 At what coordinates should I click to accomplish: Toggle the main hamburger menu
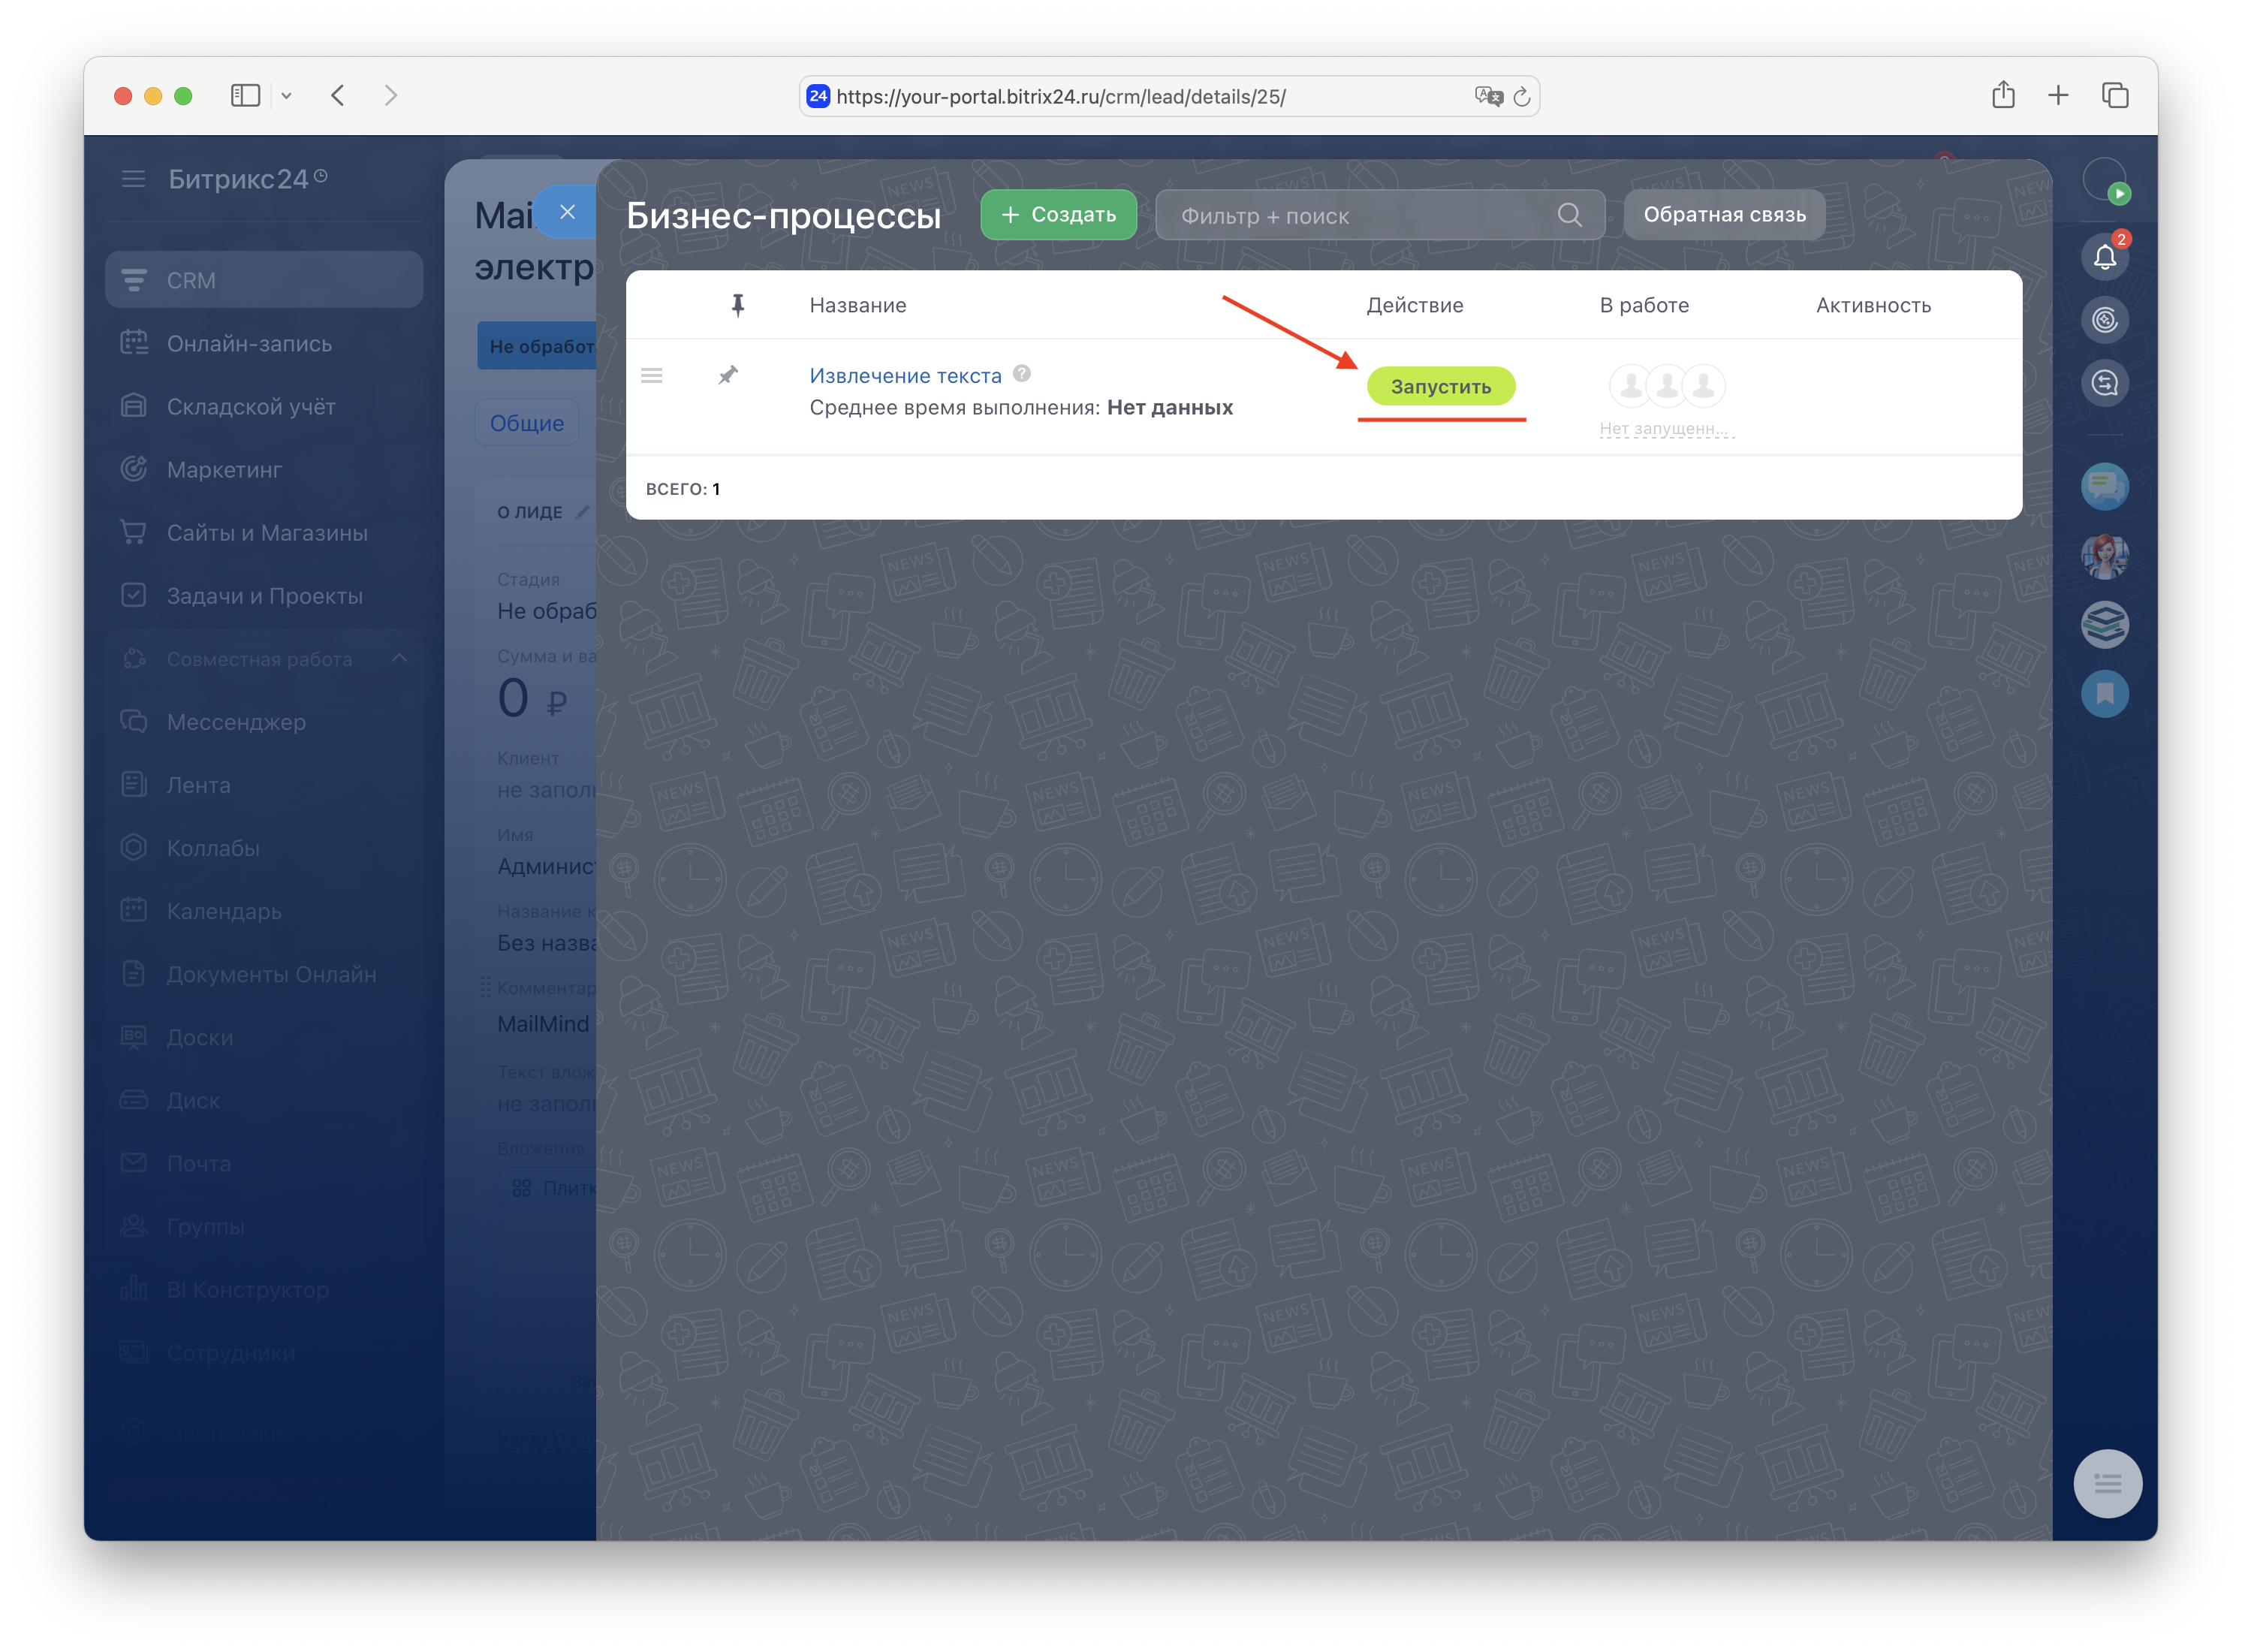point(133,179)
